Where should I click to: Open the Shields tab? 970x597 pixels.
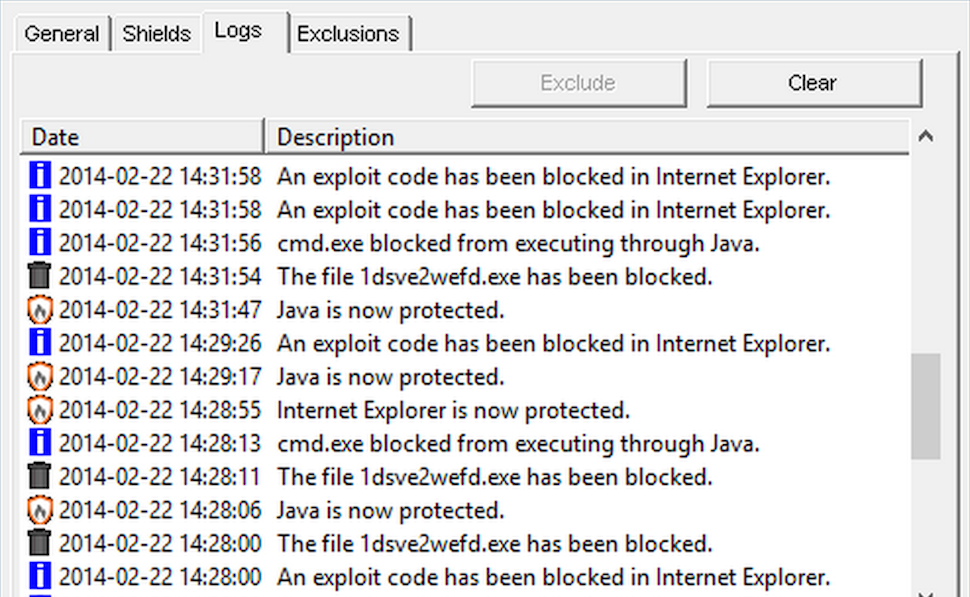(156, 34)
